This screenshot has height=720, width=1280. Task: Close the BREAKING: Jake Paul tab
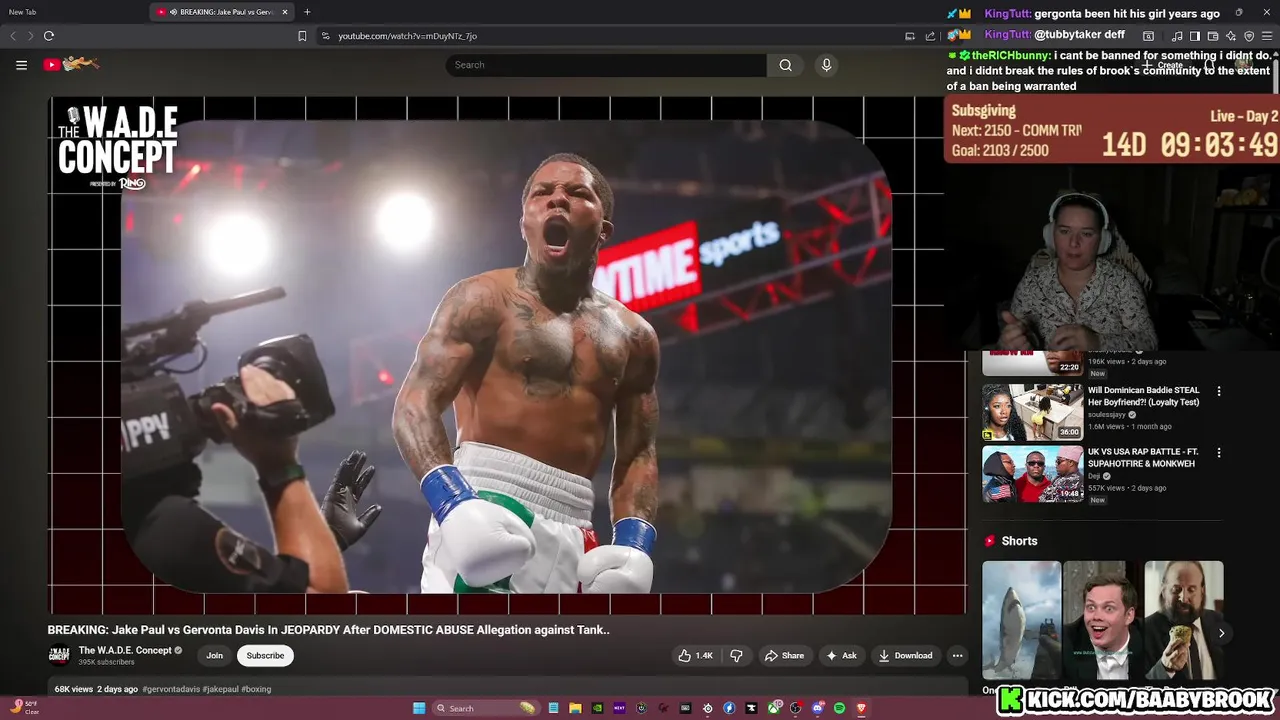click(285, 12)
